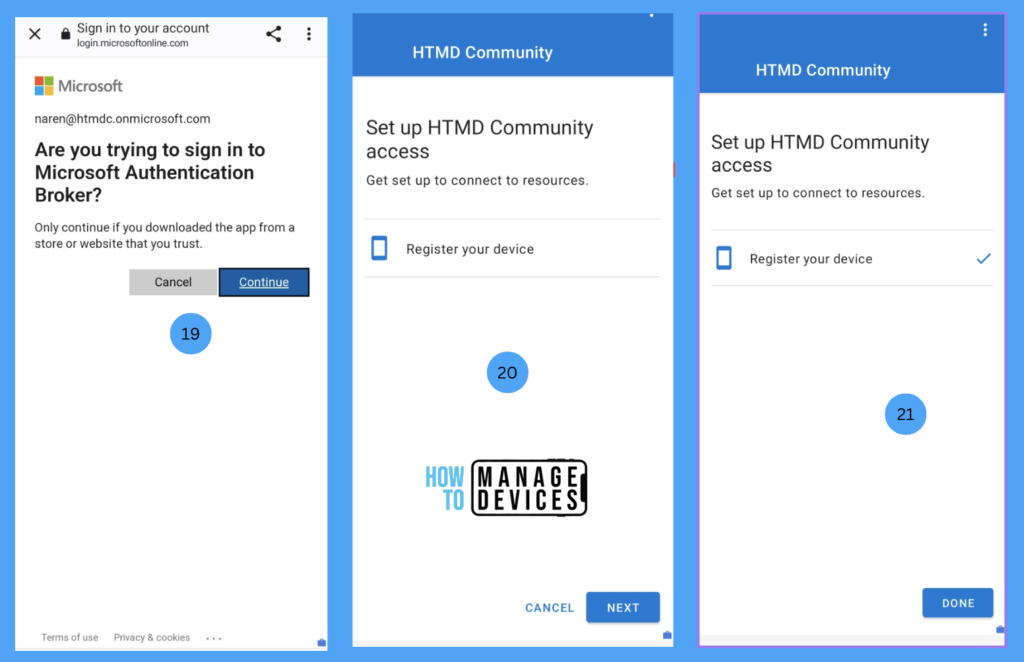Cancel the Authentication Broker sign-in
The width and height of the screenshot is (1024, 662).
[x=173, y=282]
